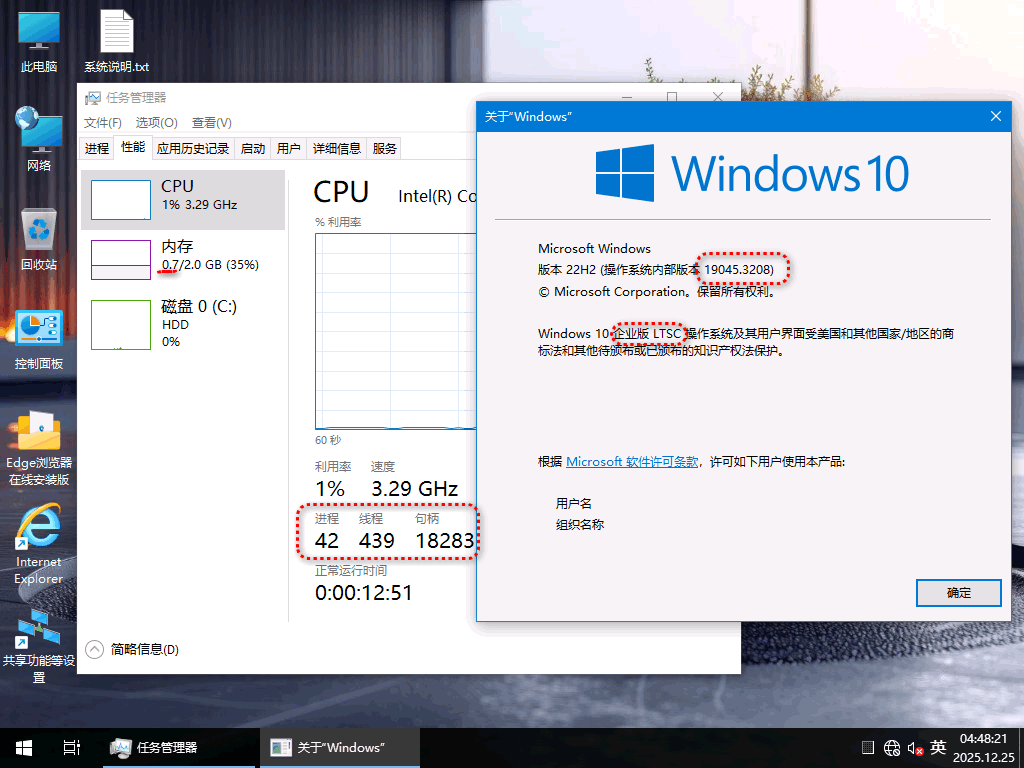Select the 回收站 recycle bin icon
The image size is (1024, 768).
click(39, 239)
